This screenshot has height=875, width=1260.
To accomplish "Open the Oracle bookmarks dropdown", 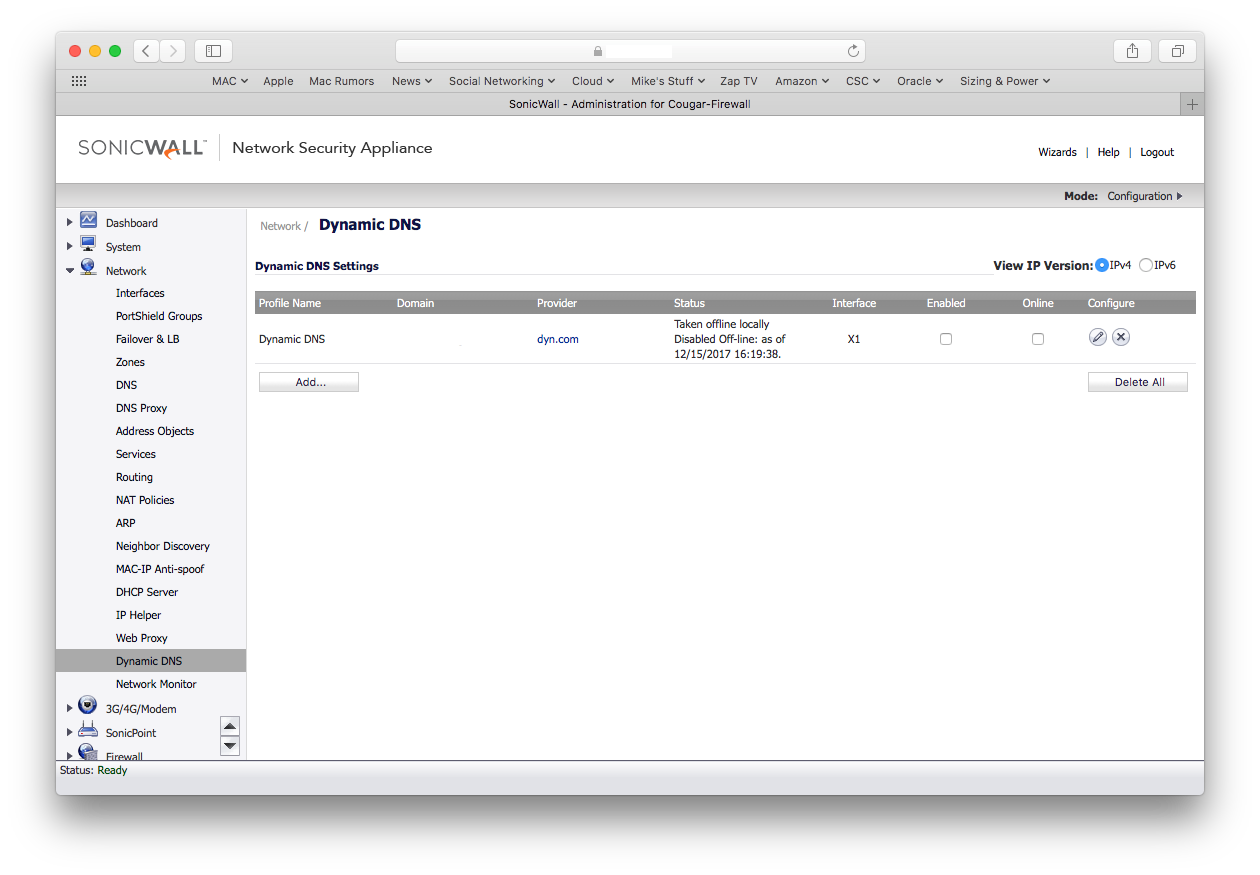I will click(920, 81).
